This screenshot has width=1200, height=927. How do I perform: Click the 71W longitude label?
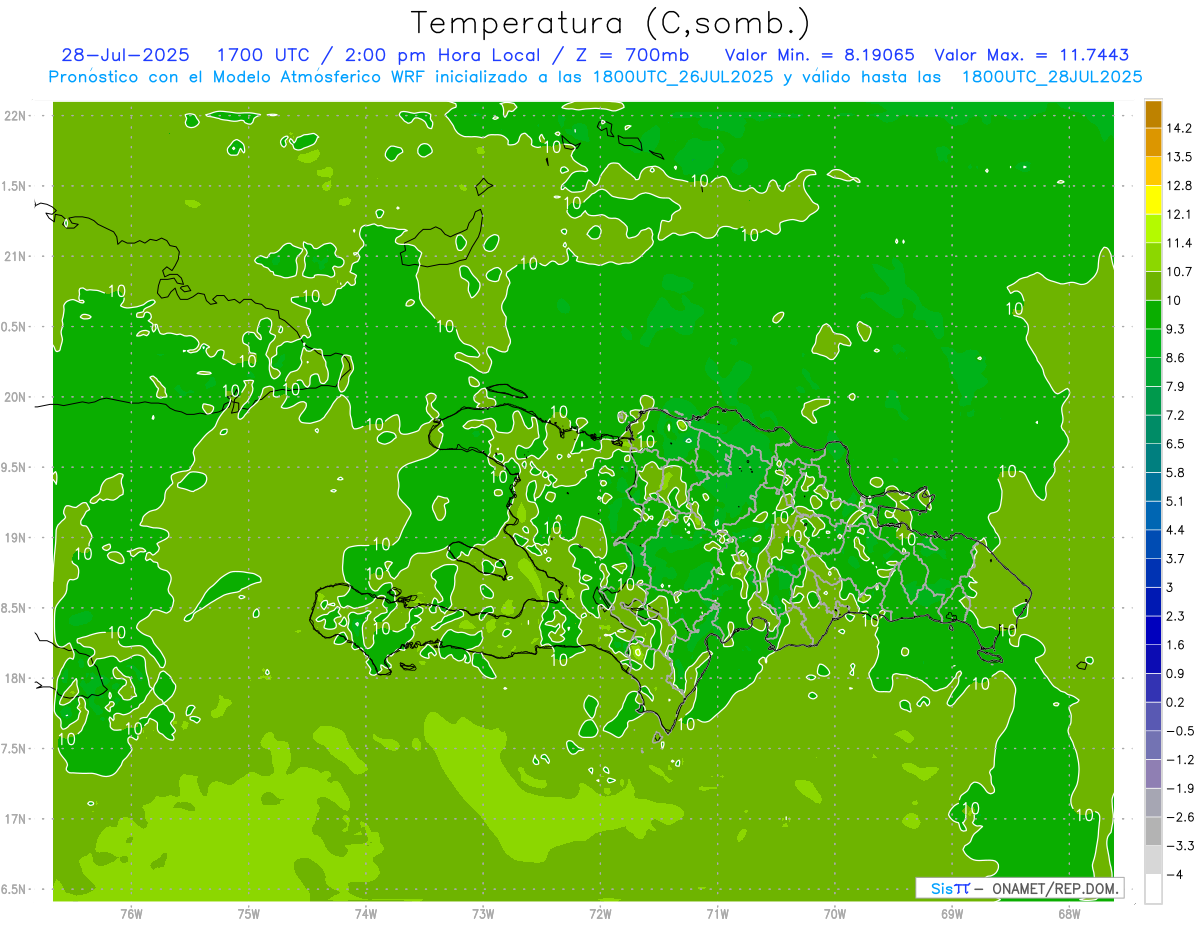[x=717, y=914]
